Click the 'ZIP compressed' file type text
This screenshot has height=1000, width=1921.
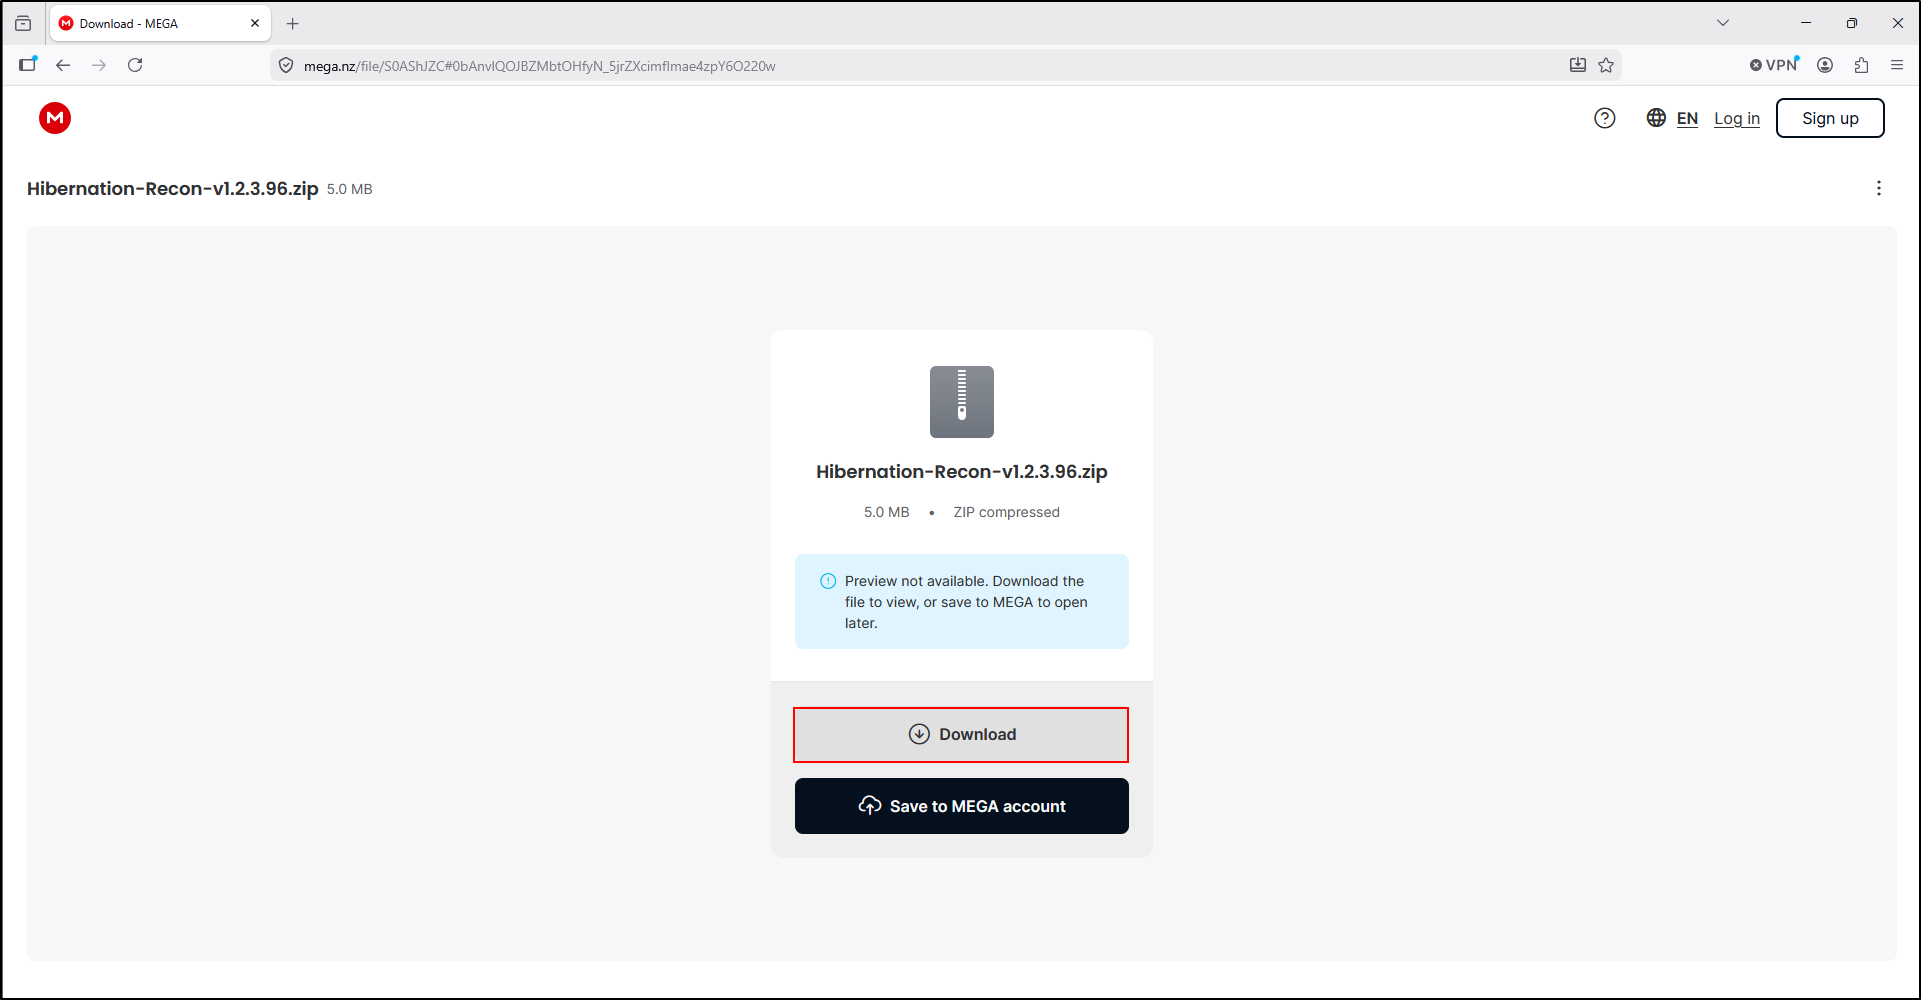[1006, 512]
